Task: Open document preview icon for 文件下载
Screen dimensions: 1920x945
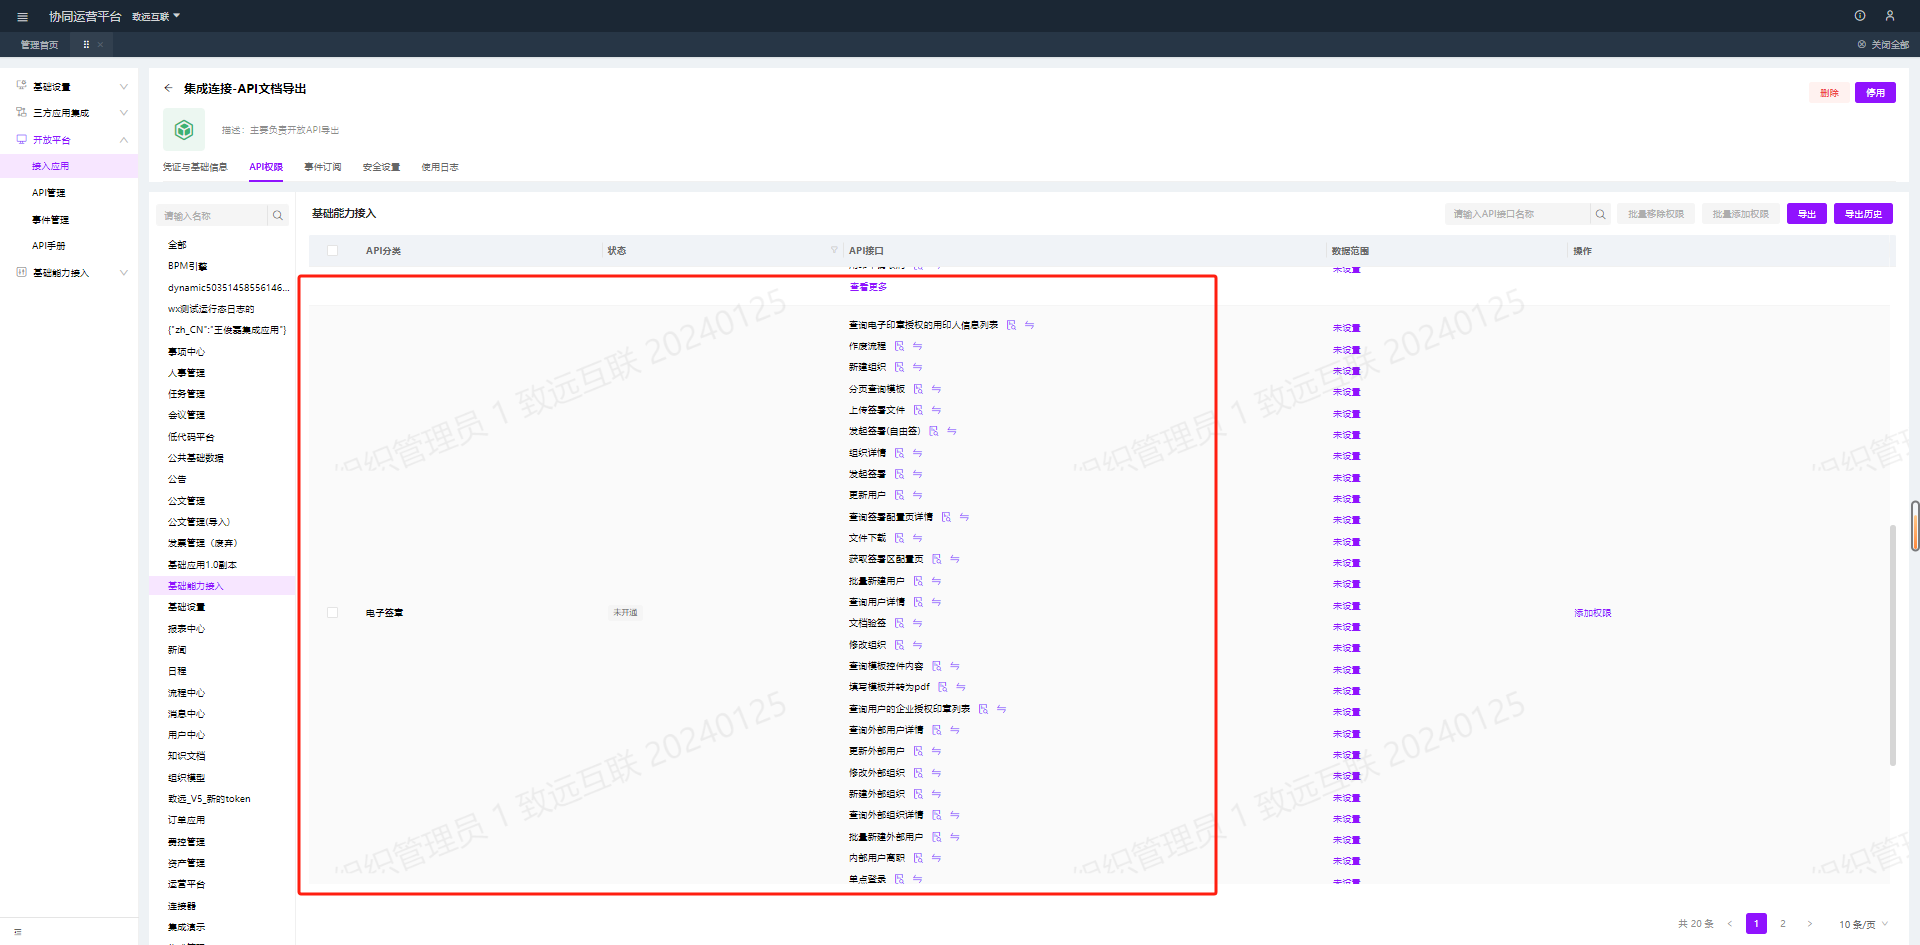Action: click(x=899, y=538)
